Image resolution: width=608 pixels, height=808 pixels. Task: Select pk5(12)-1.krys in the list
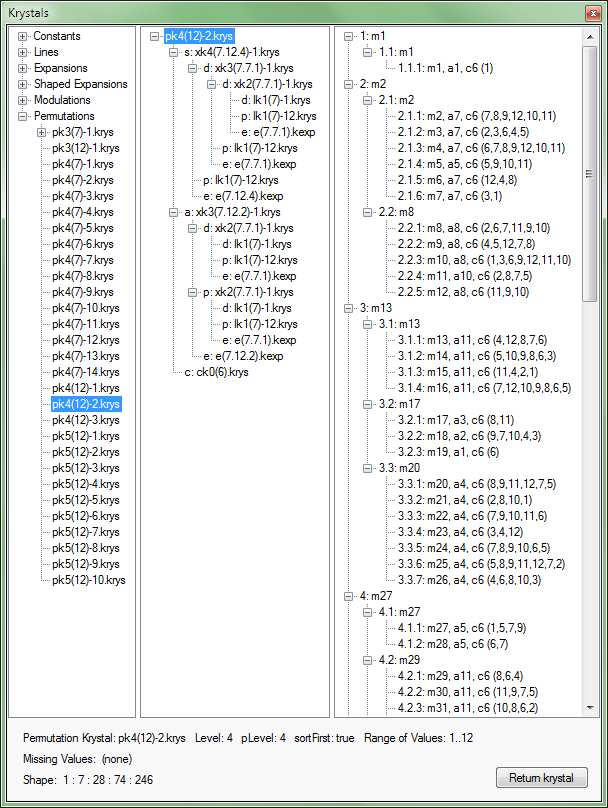tap(86, 436)
